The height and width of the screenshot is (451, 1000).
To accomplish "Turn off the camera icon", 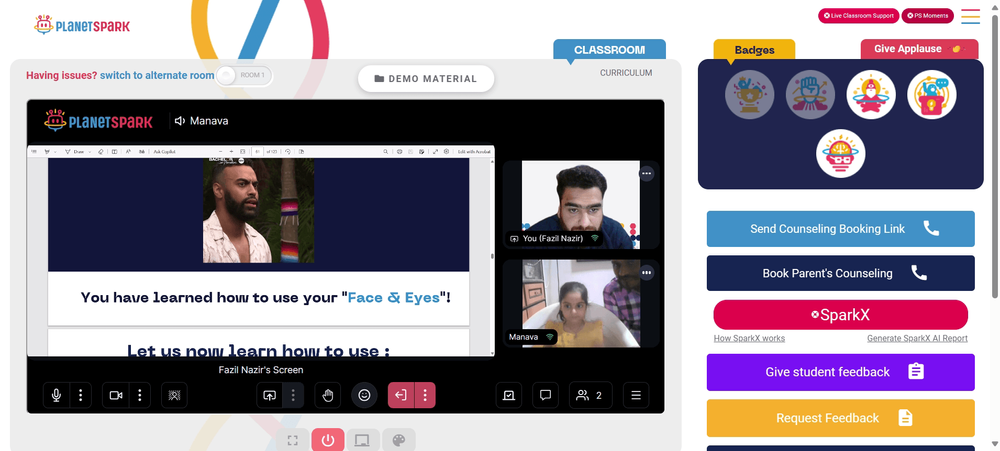I will 116,396.
